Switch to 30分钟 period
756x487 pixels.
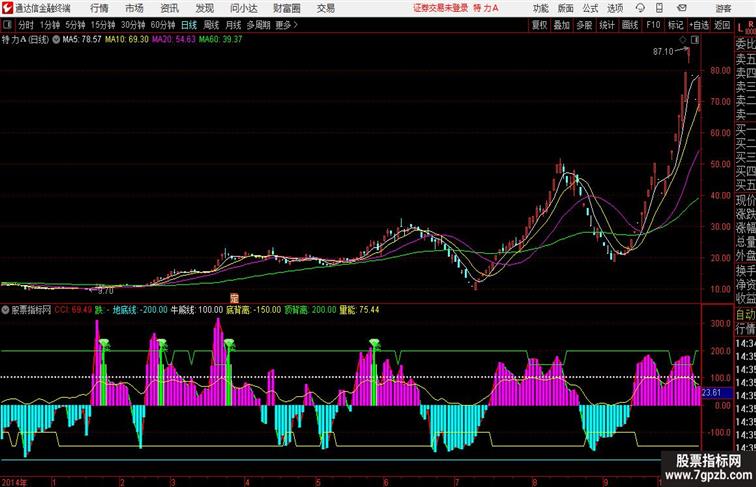pyautogui.click(x=133, y=25)
